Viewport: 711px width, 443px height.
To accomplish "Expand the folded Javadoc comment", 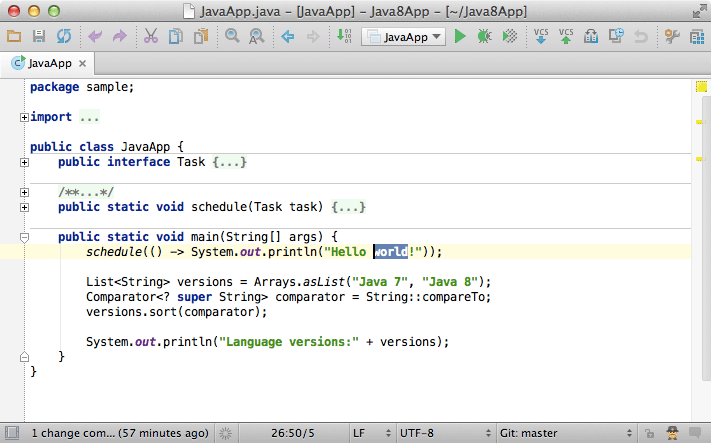I will pyautogui.click(x=24, y=192).
